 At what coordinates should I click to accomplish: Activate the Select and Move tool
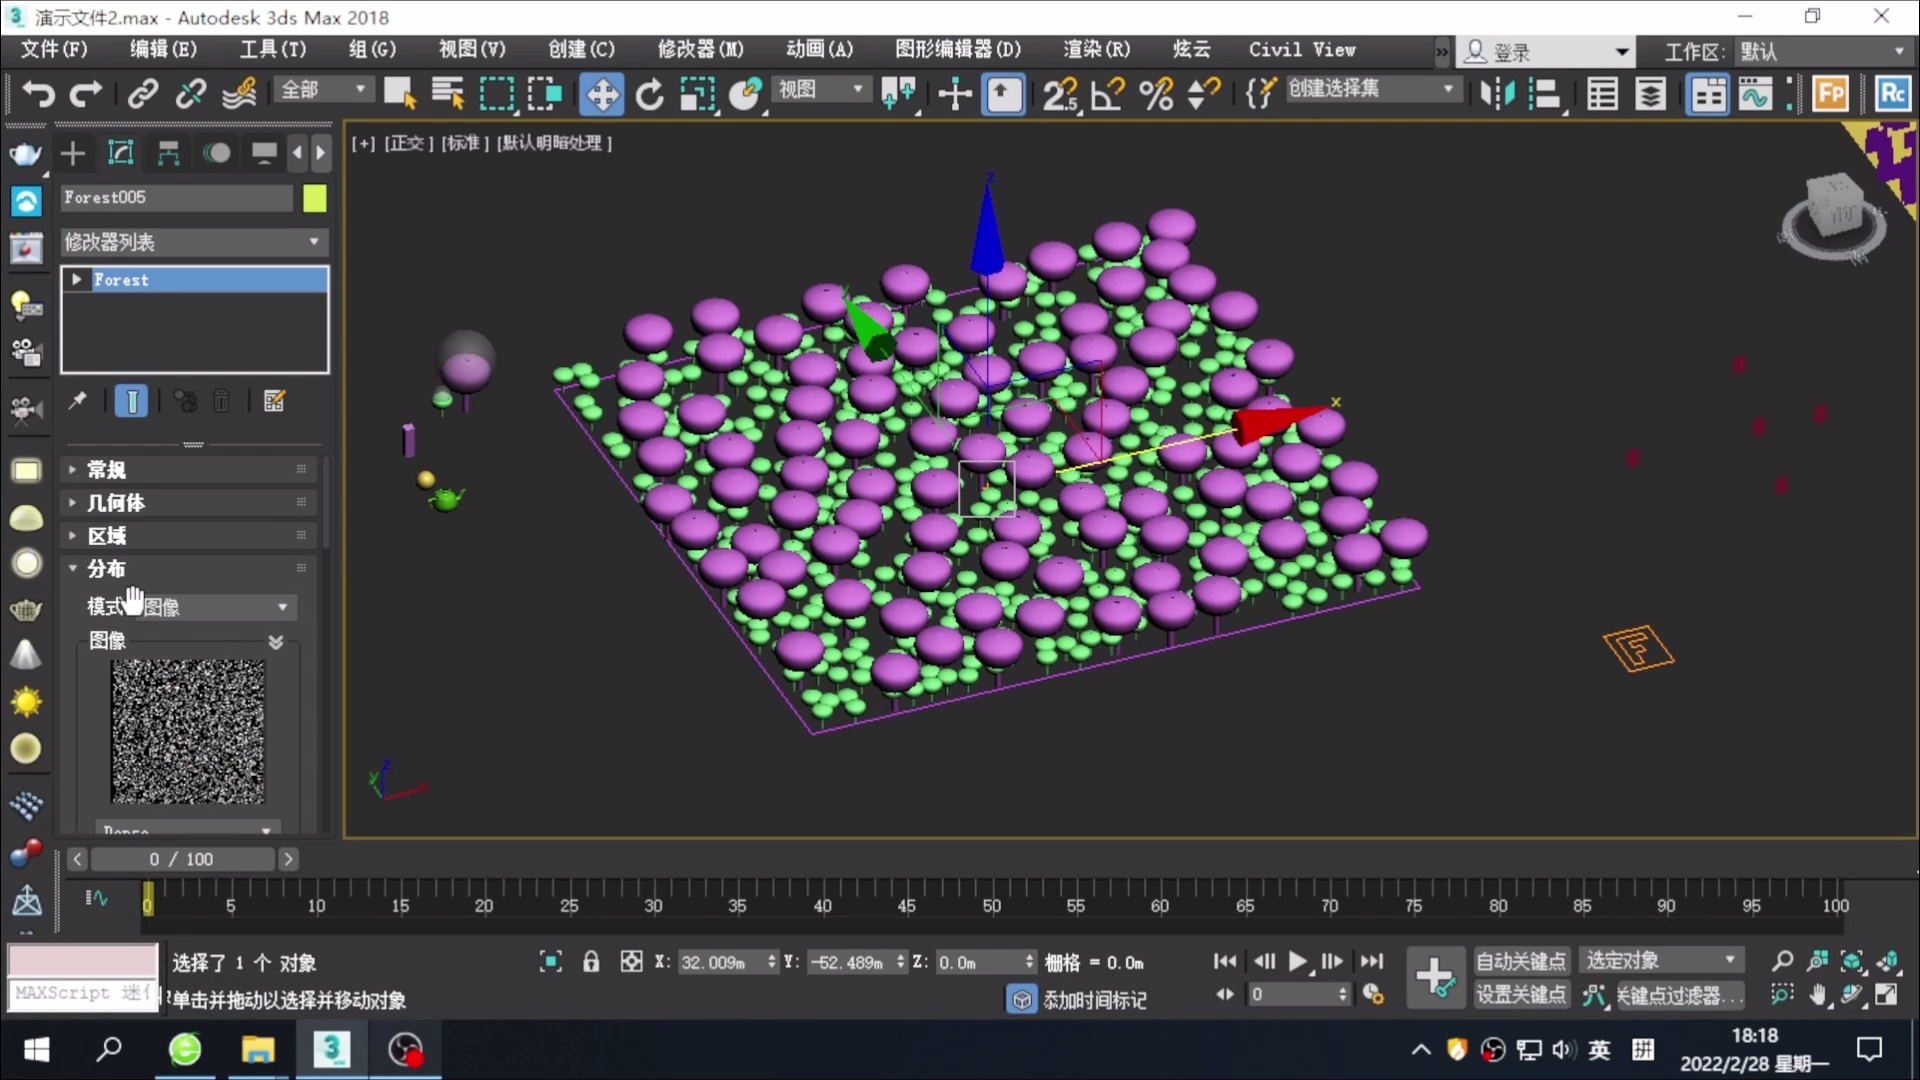point(601,94)
